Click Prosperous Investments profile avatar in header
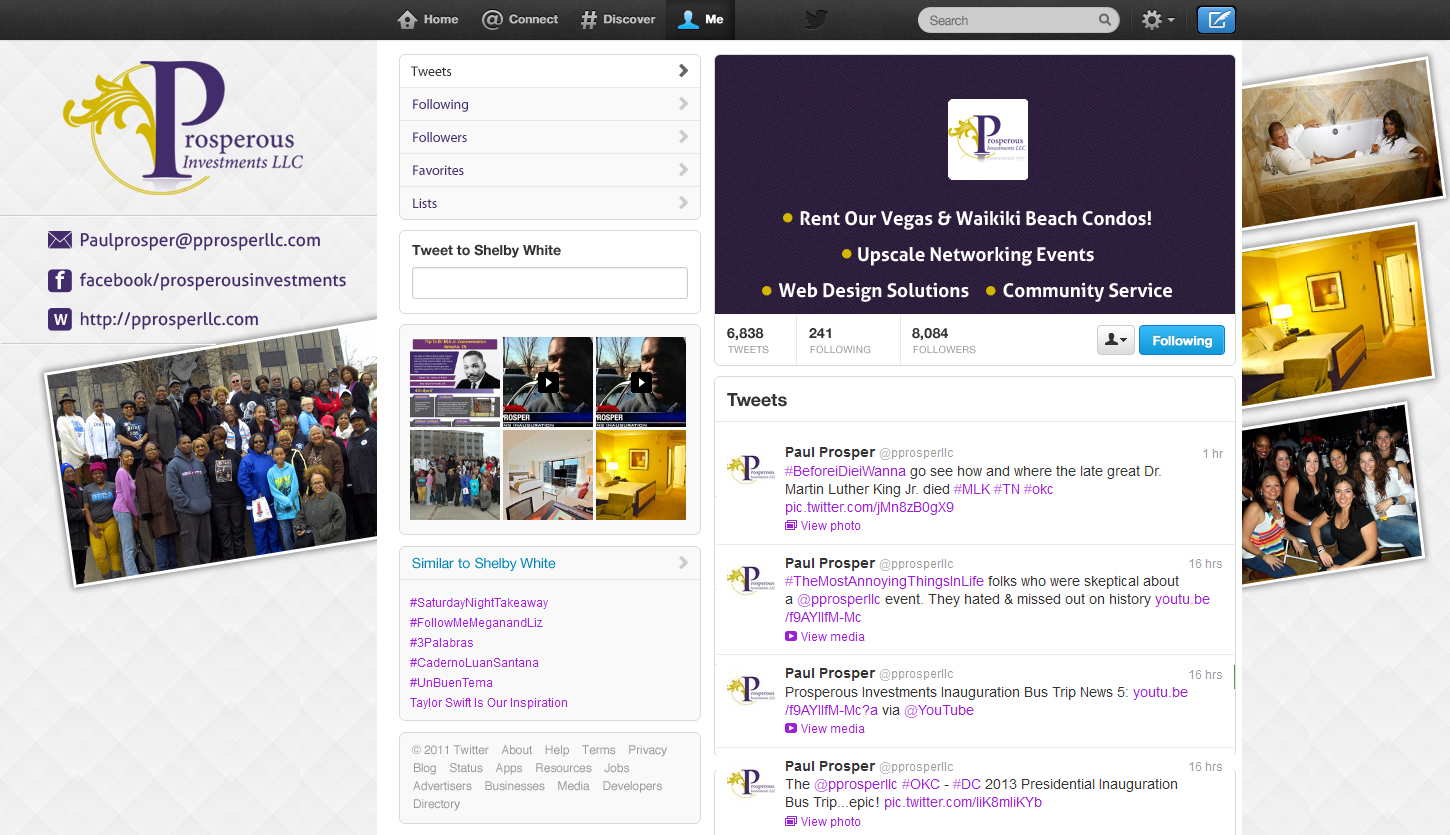The height and width of the screenshot is (835, 1450). [x=987, y=140]
